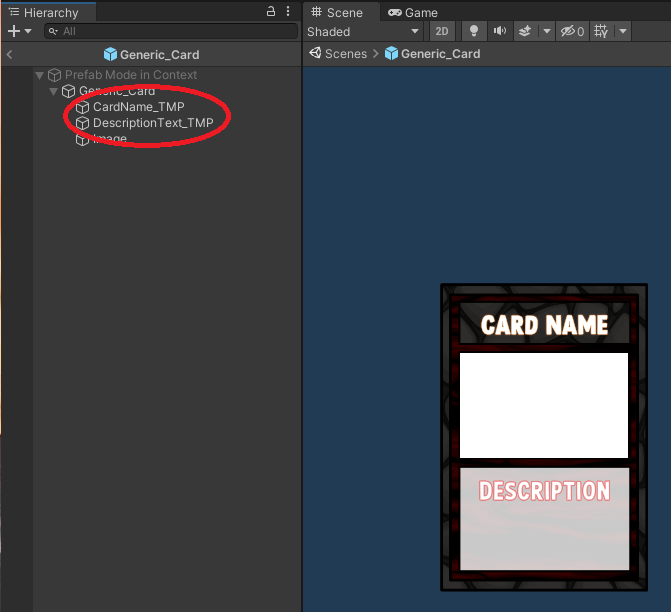
Task: Click the Generic_Card prefab header in Hierarchy
Action: [x=151, y=54]
